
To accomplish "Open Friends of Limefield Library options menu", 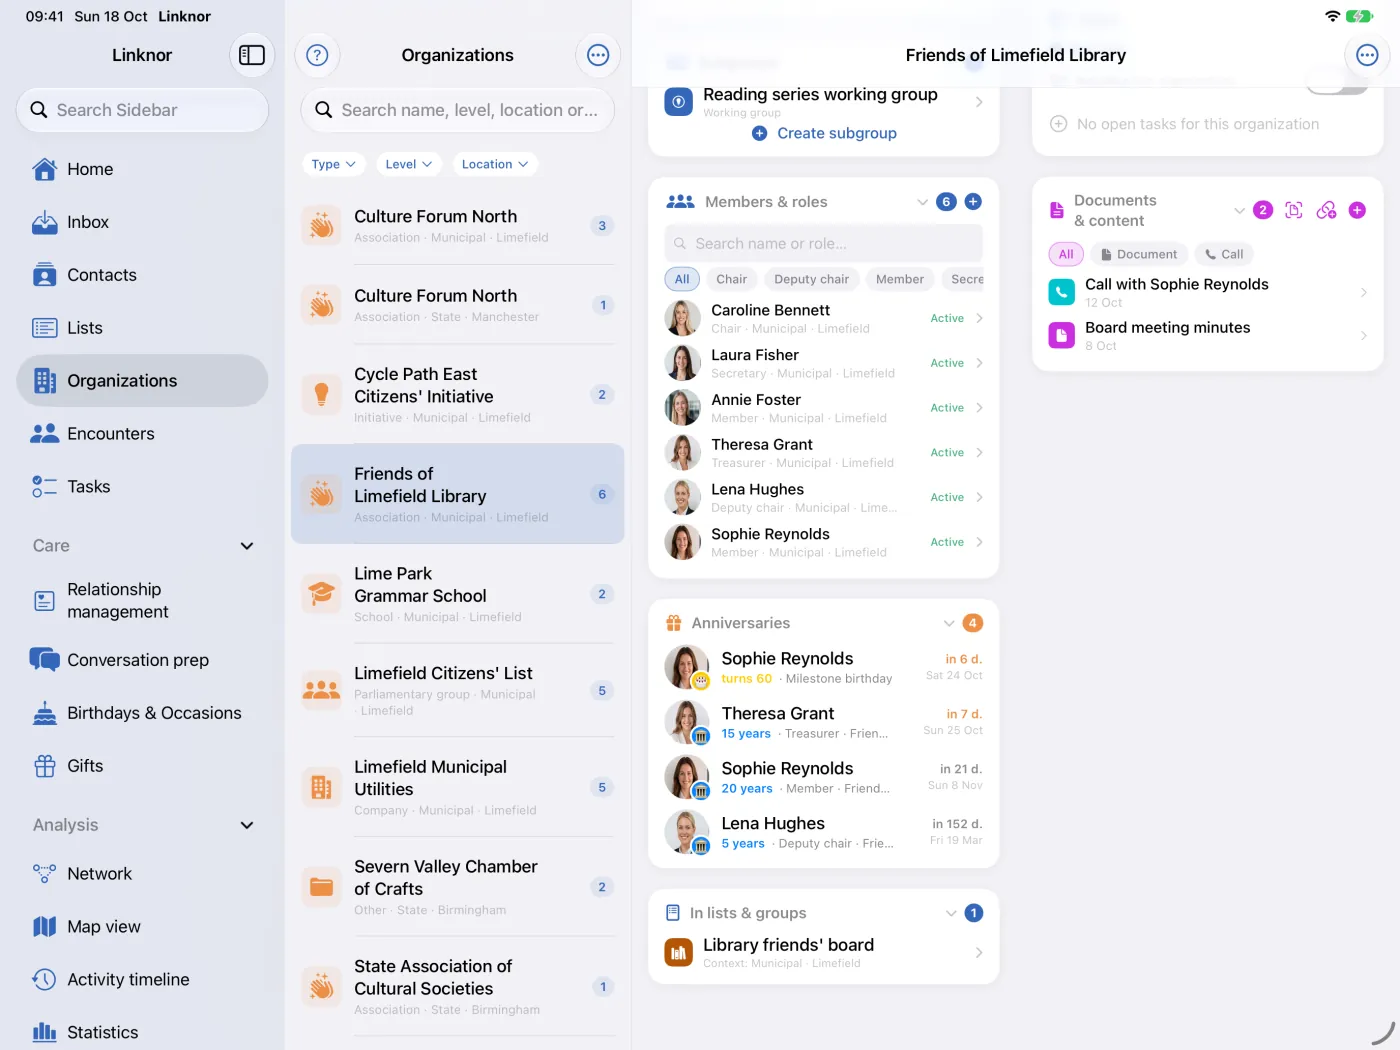I will tap(1367, 55).
